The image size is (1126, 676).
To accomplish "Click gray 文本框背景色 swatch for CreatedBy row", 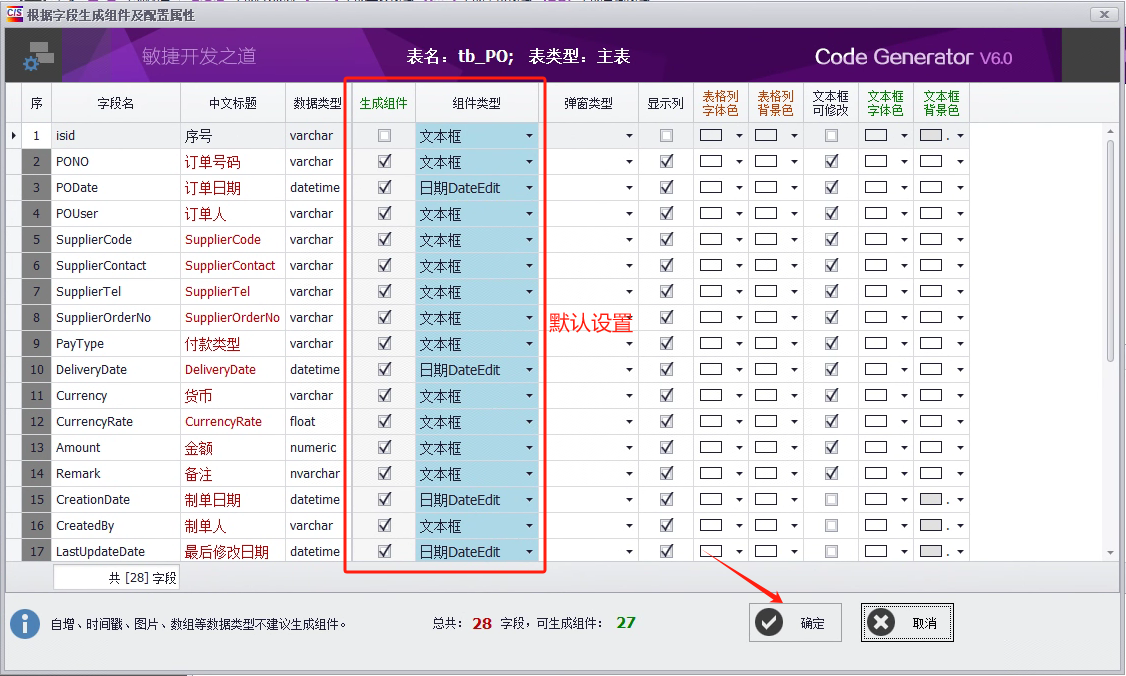I will [x=931, y=525].
